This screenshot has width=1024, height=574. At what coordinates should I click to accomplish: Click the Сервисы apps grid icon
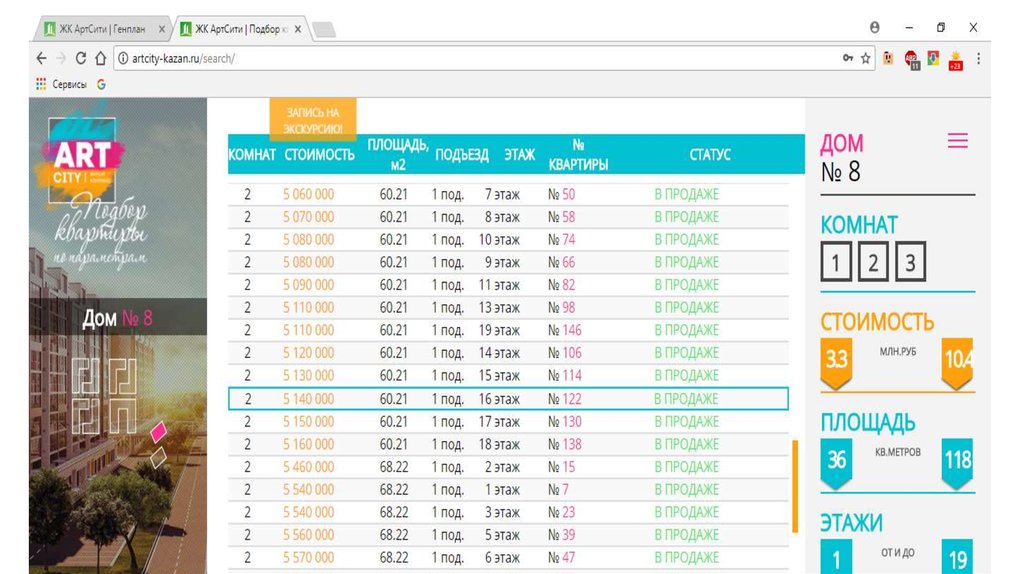[x=41, y=85]
